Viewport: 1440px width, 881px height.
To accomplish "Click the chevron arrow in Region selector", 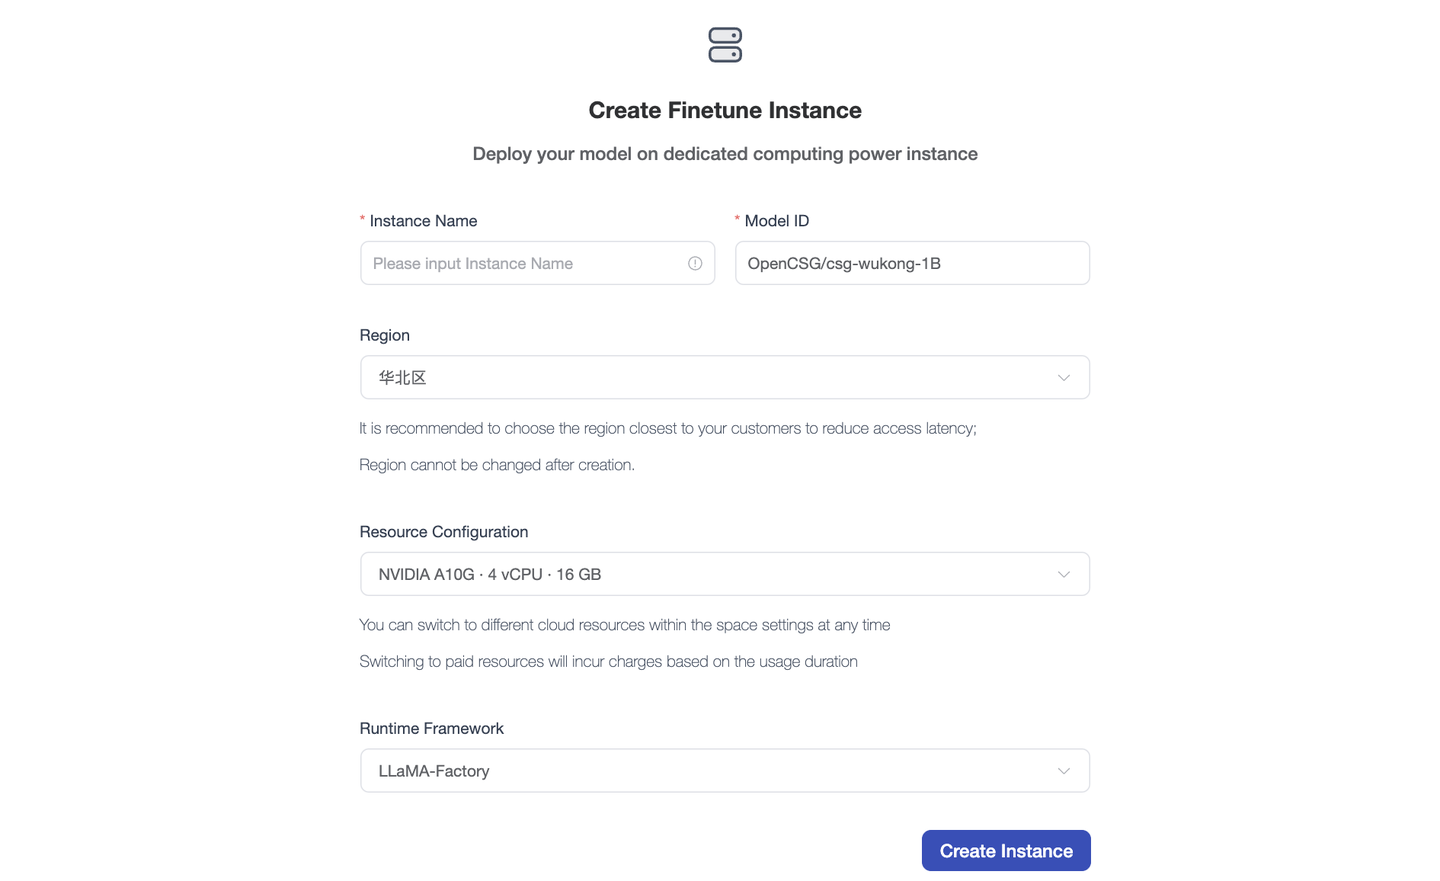I will point(1063,378).
